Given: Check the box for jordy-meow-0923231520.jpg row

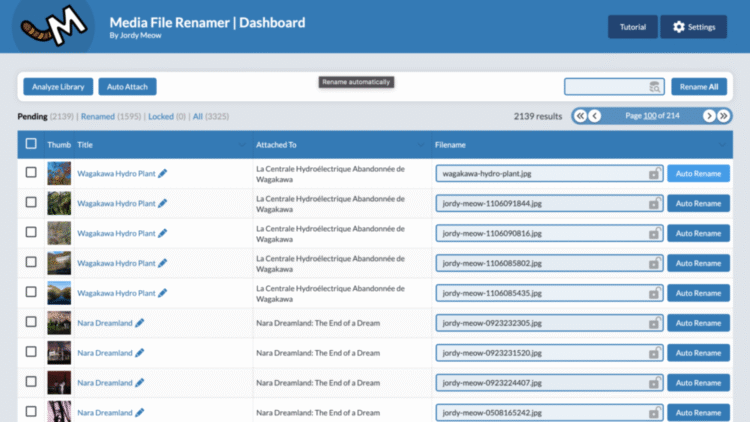Looking at the screenshot, I should 31,352.
